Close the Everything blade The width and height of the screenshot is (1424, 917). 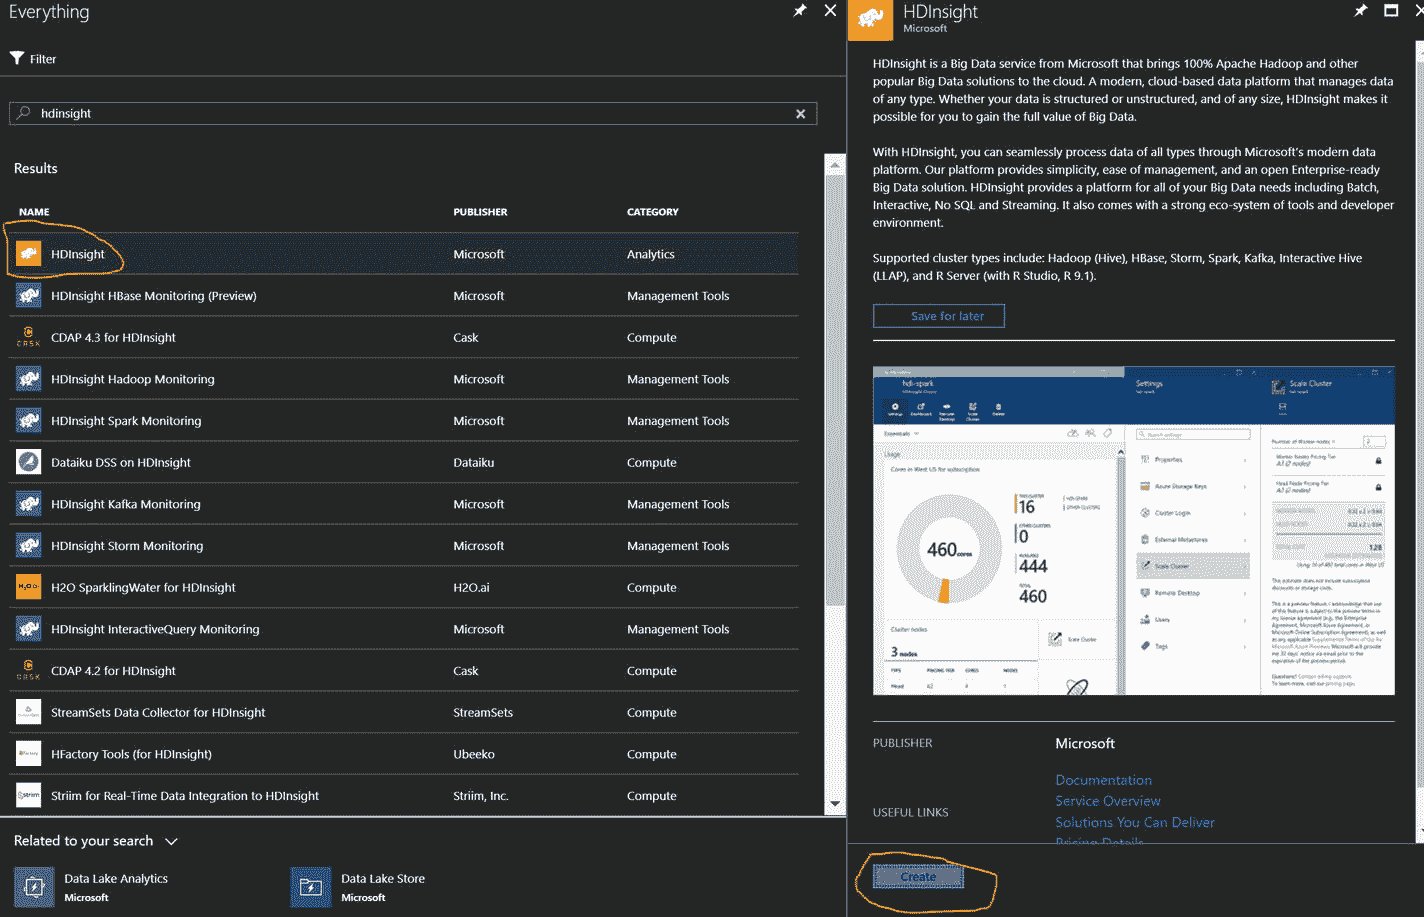coord(830,10)
